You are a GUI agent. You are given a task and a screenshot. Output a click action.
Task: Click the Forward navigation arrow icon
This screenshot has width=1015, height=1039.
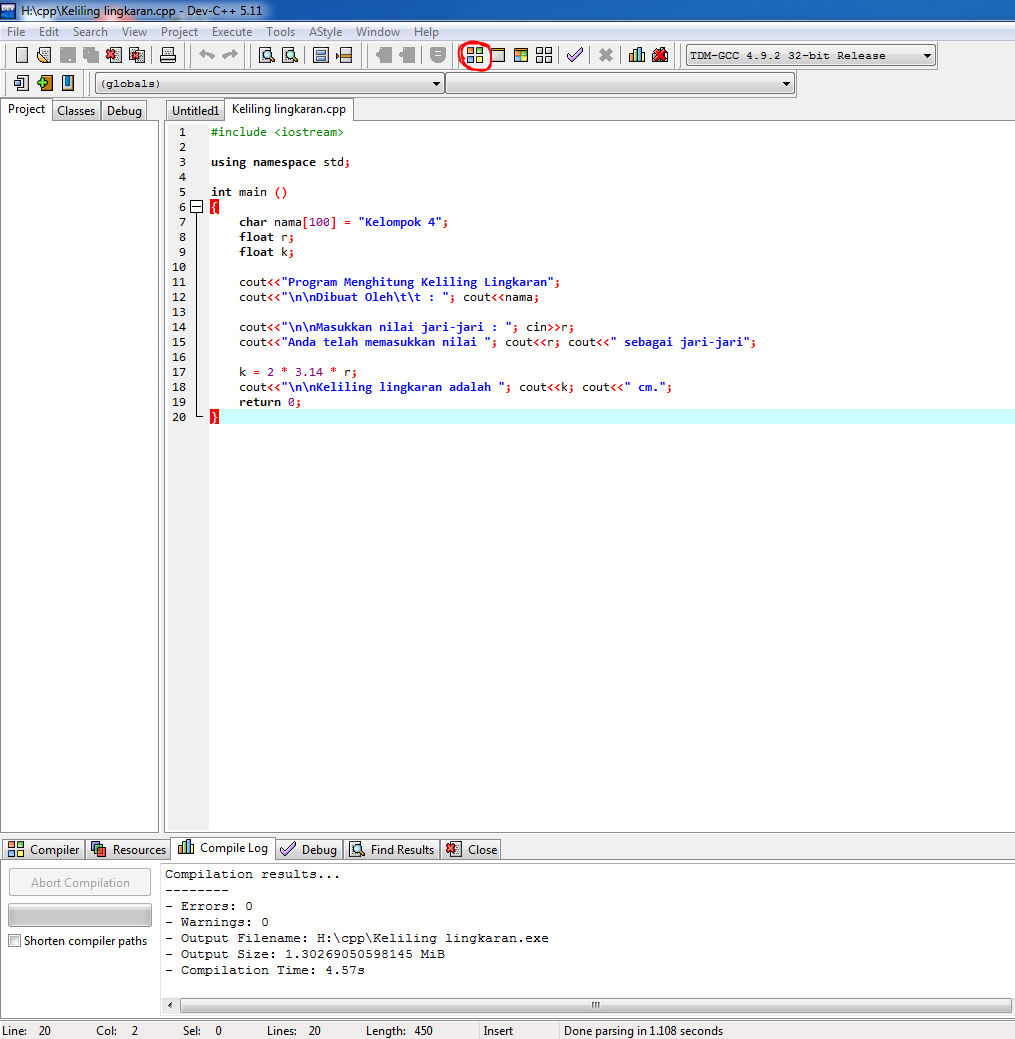pyautogui.click(x=407, y=56)
